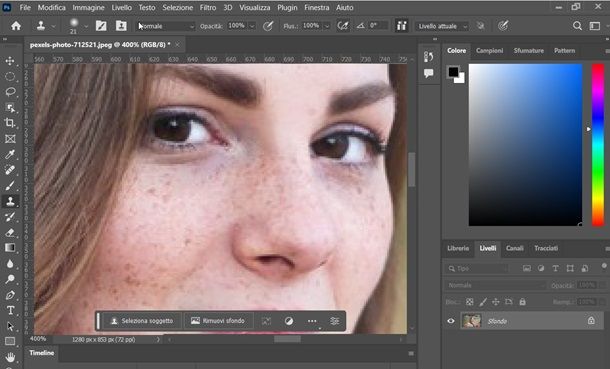
Task: Select the Elliptical Marquee tool
Action: 10,76
